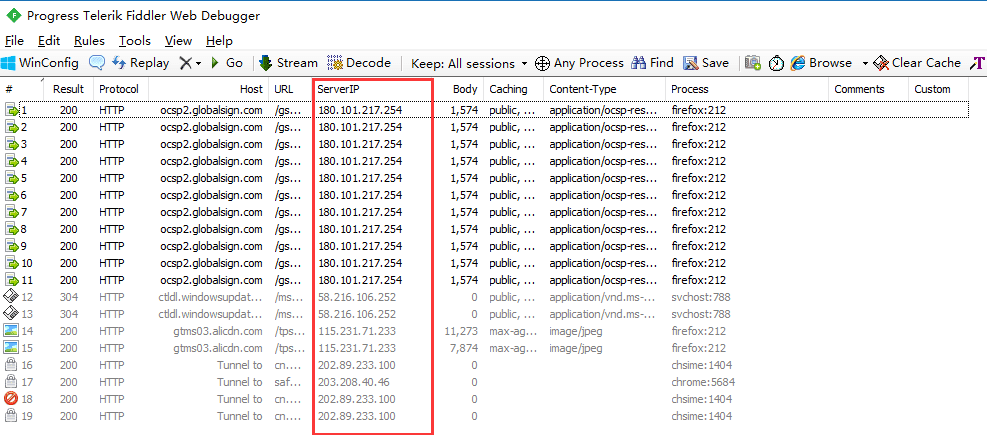Click the Custom column header
Viewport: 987px width, 435px height.
coord(939,89)
